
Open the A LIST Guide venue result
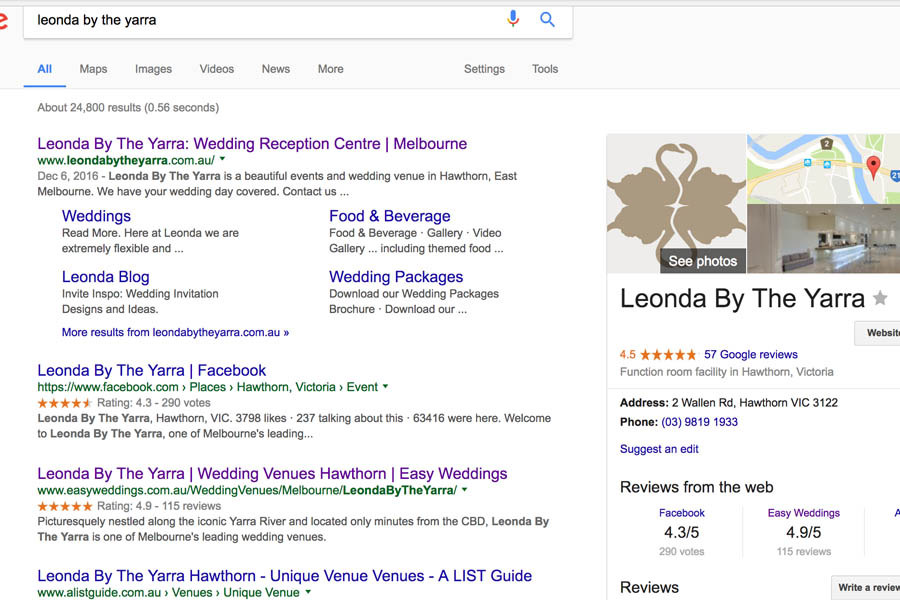pyautogui.click(x=285, y=576)
